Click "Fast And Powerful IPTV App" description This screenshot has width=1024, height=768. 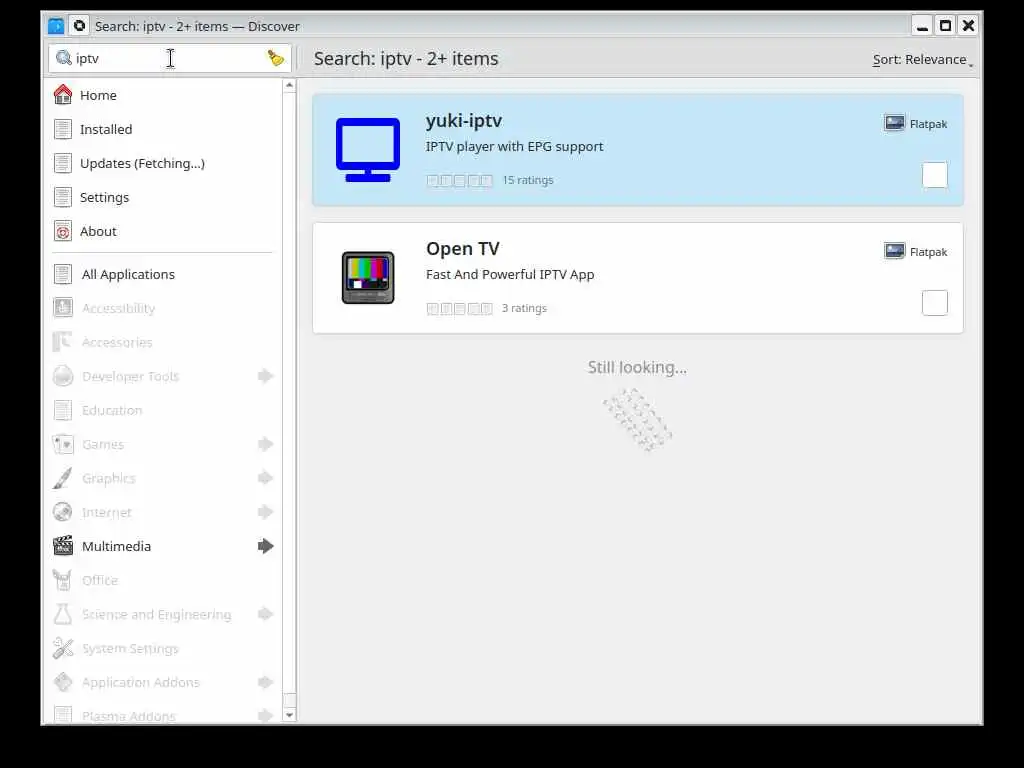pyautogui.click(x=510, y=274)
